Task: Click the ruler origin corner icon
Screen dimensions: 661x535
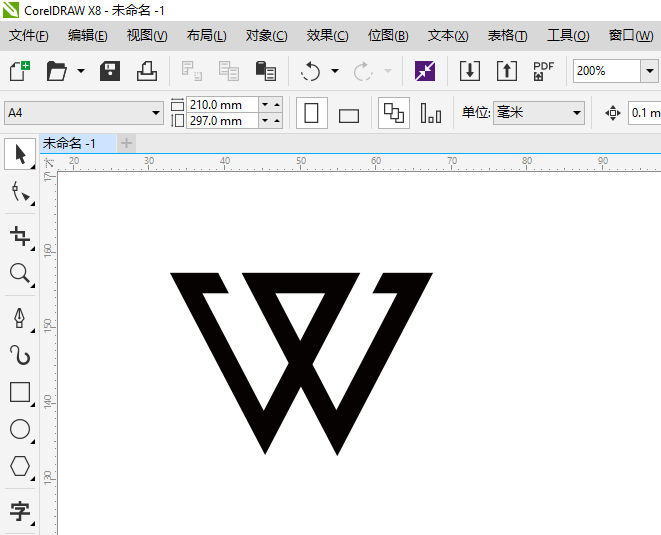Action: pyautogui.click(x=48, y=163)
